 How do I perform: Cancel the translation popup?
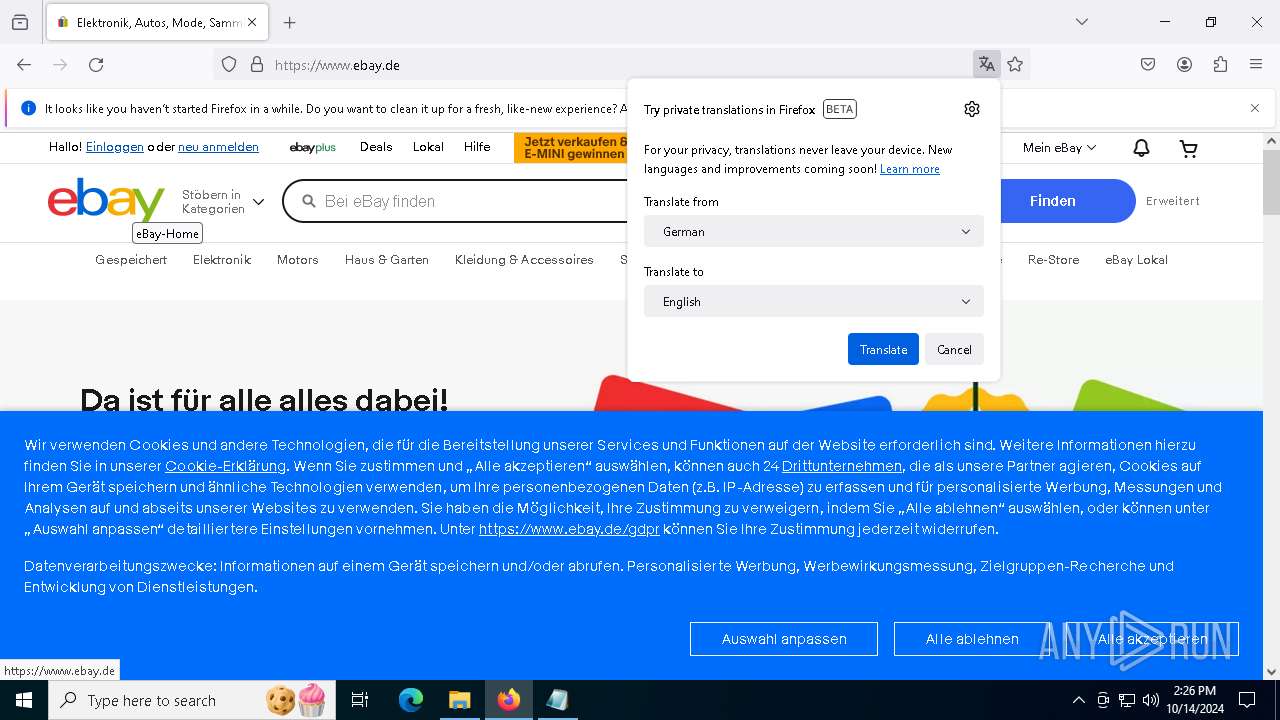[954, 349]
